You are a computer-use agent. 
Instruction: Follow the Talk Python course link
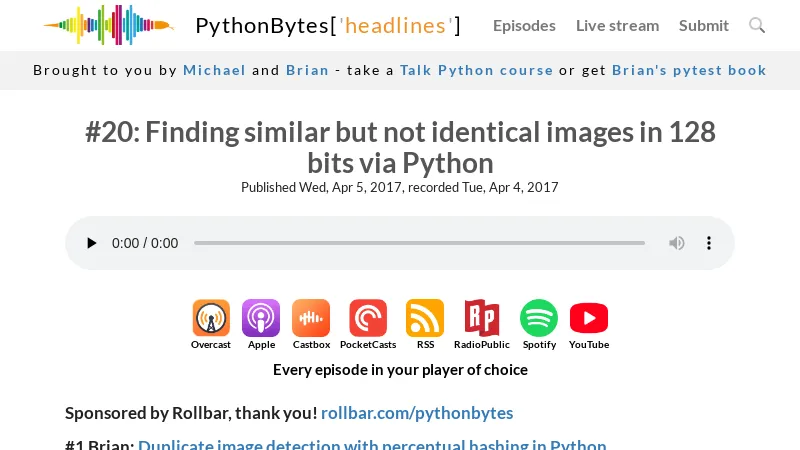click(476, 70)
